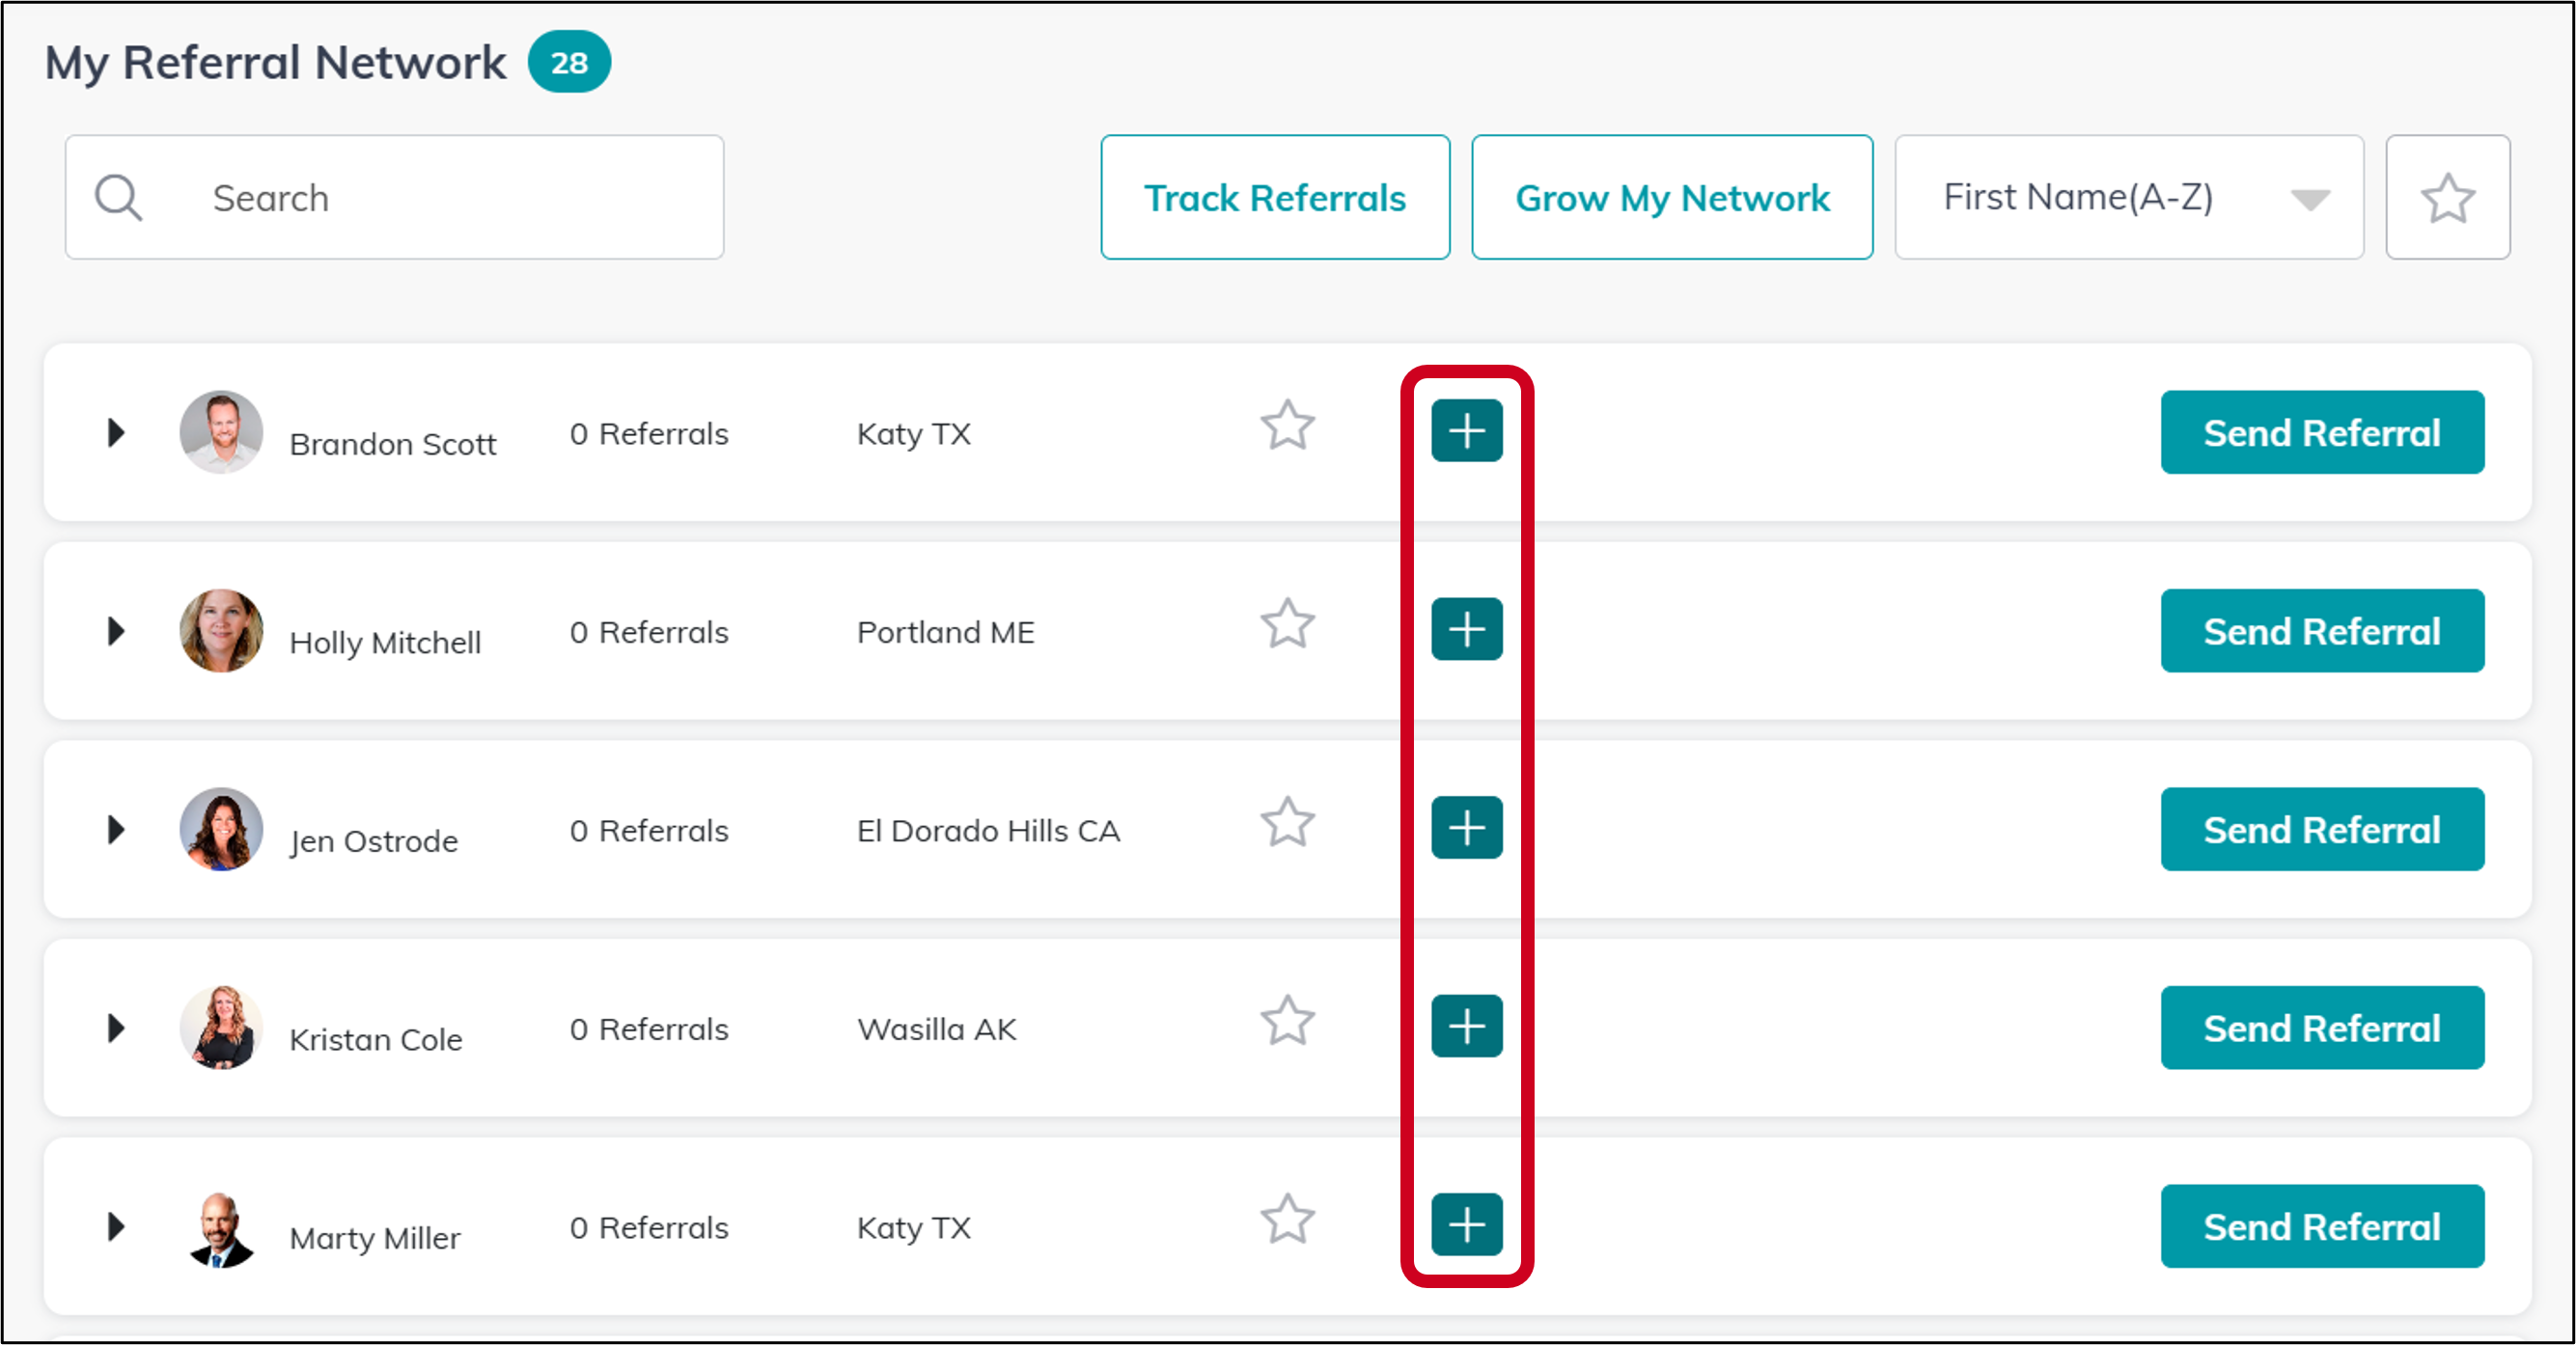Toggle favorite star for Kristan Cole
Viewport: 2576px width, 1345px height.
click(1287, 1021)
